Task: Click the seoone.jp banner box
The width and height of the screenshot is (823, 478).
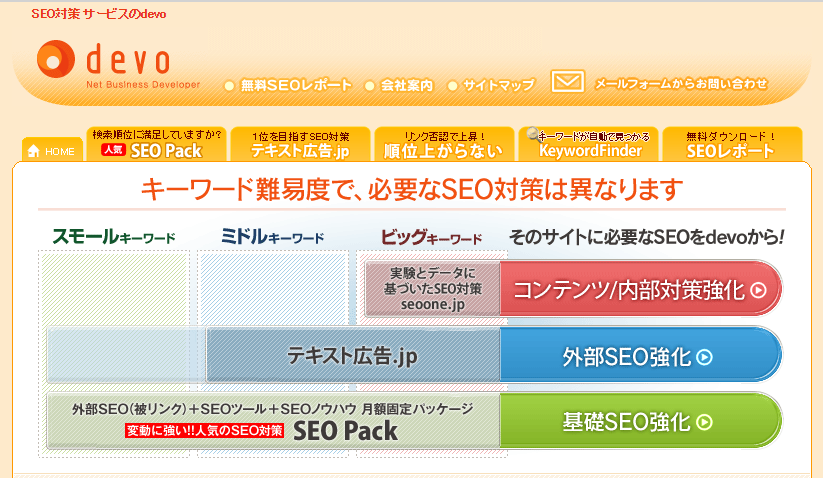Action: coord(433,288)
